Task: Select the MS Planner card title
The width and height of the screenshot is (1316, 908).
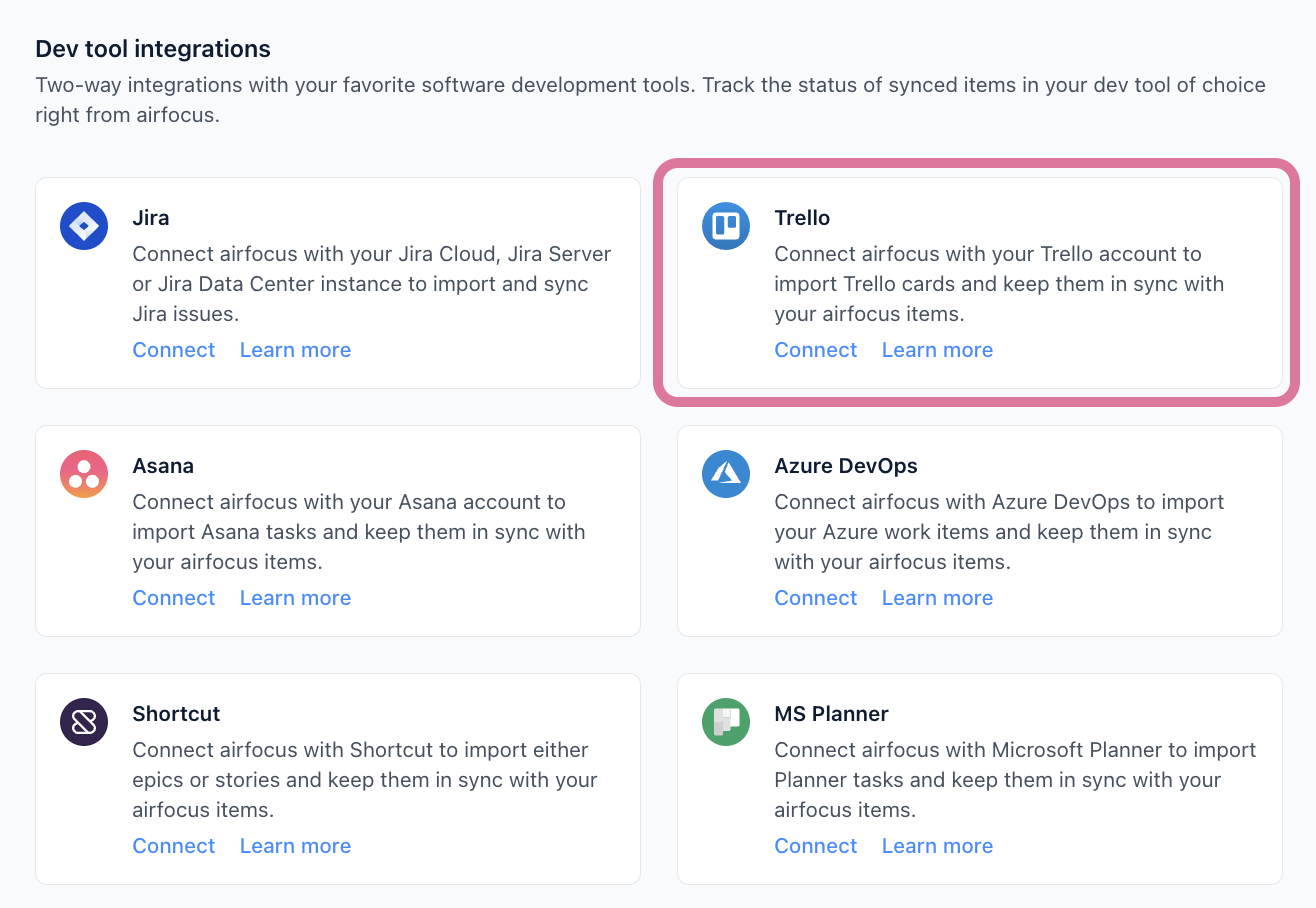Action: 831,714
